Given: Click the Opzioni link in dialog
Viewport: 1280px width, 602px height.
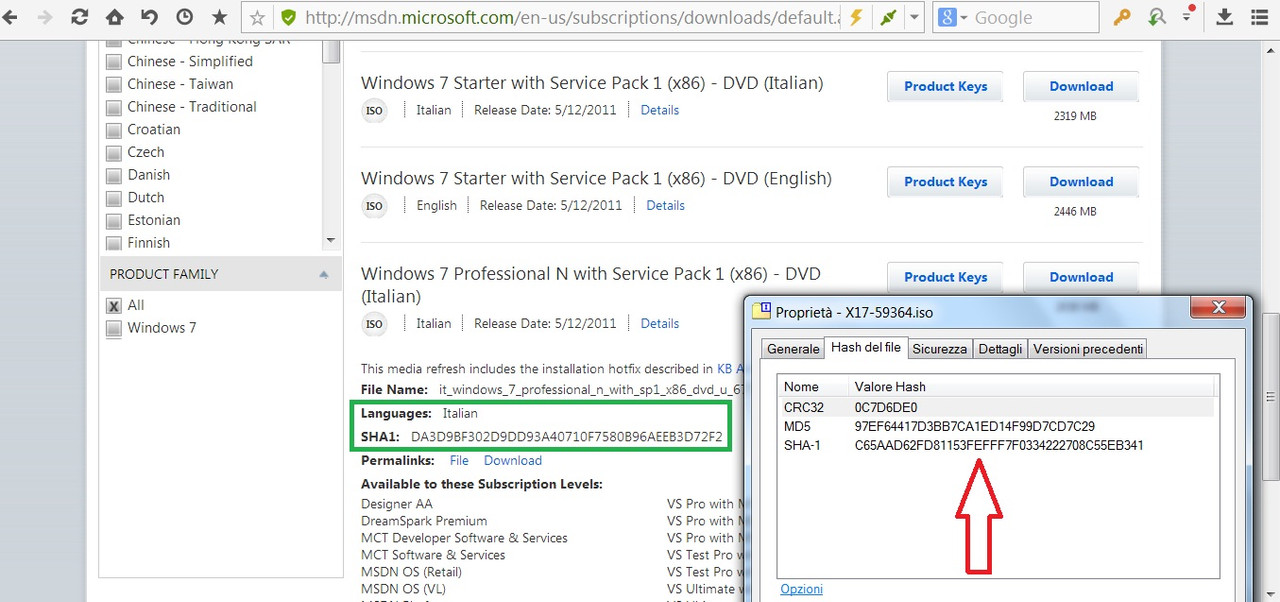Looking at the screenshot, I should point(801,589).
